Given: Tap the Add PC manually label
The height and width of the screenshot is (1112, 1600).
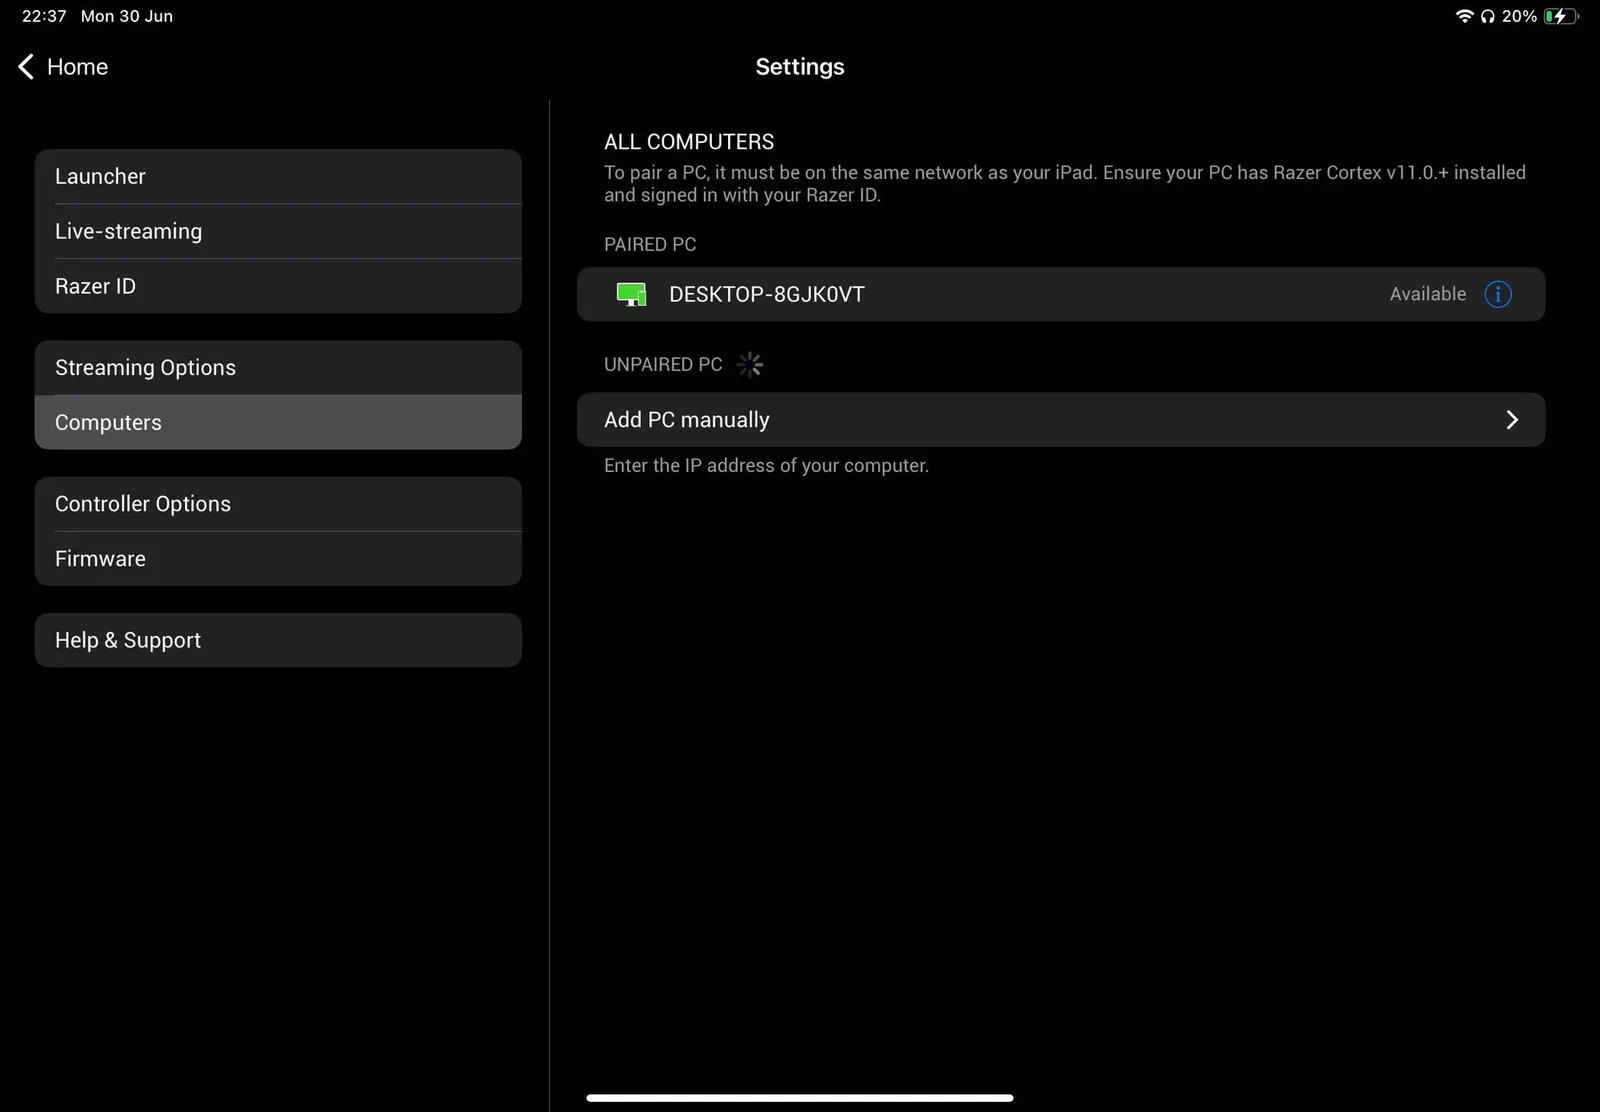Looking at the screenshot, I should (687, 420).
